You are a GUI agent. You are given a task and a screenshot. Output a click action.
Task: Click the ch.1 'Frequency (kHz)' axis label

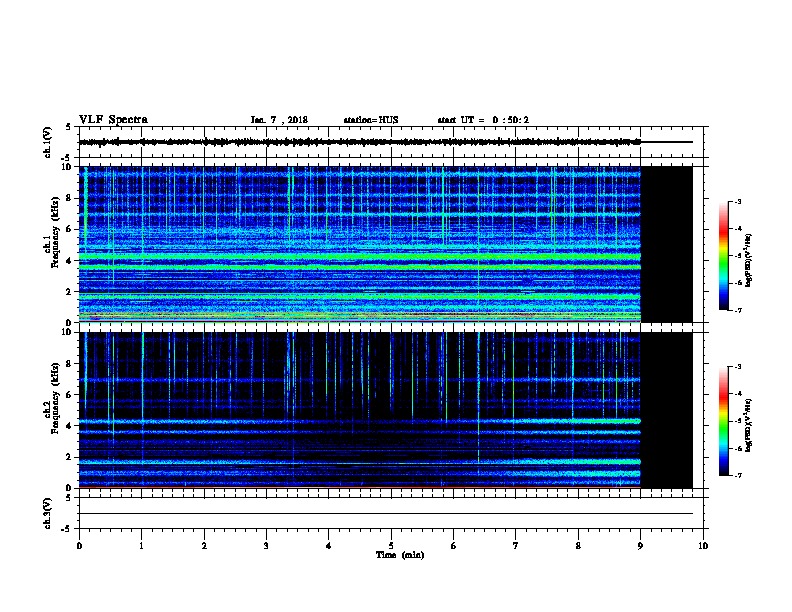coord(55,233)
